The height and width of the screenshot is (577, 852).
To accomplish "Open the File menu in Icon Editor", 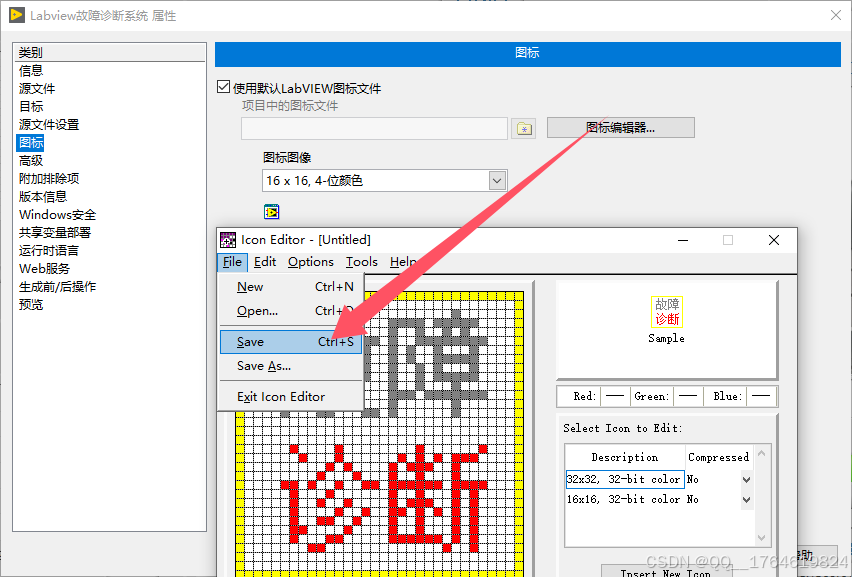I will point(233,262).
